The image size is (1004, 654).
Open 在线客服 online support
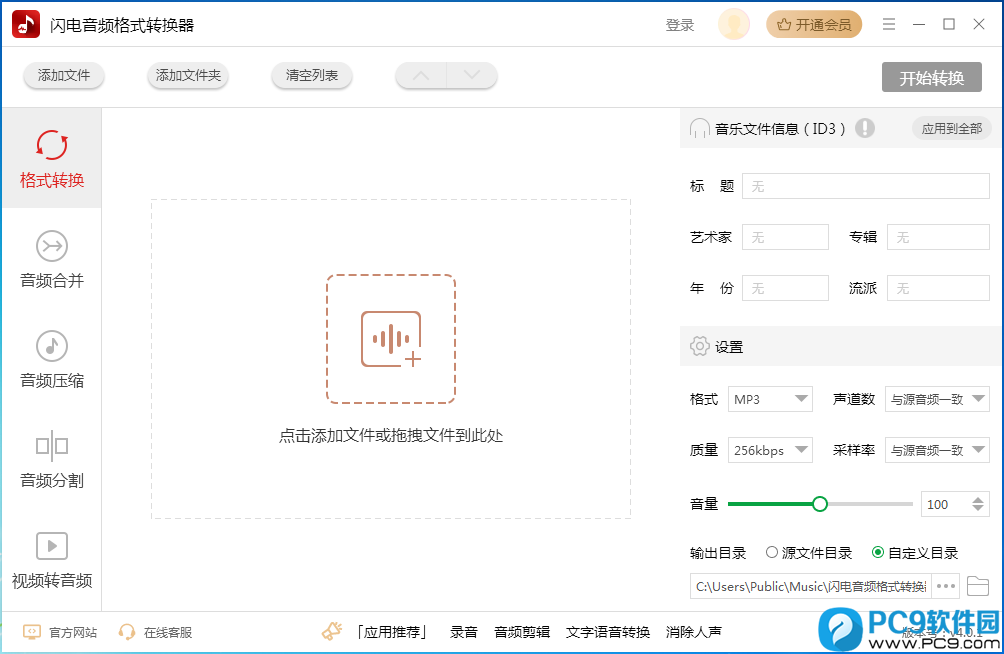(156, 632)
